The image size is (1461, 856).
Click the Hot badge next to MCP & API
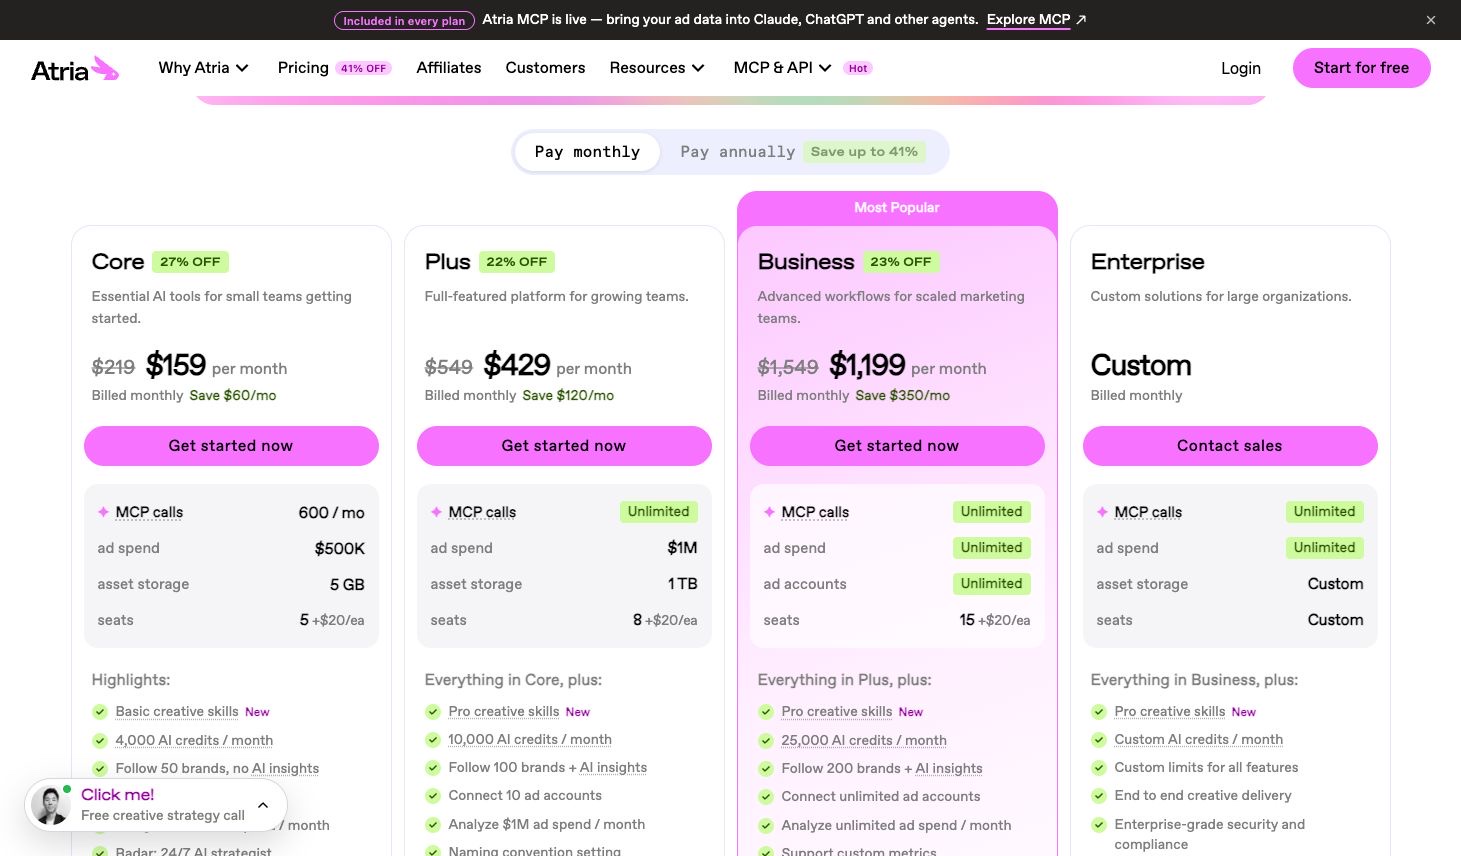[858, 68]
